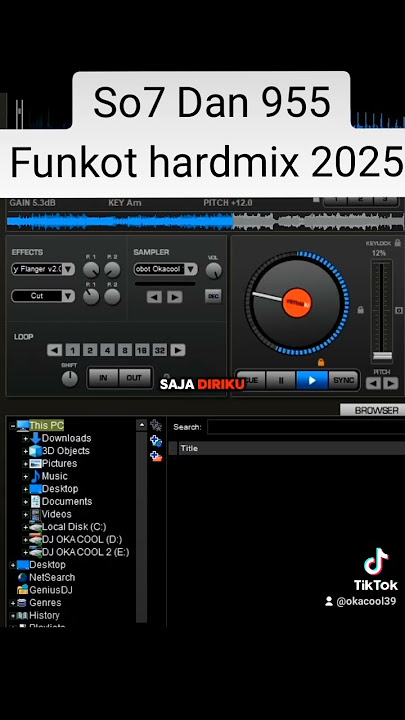Select the History item
405x720 pixels.
pyautogui.click(x=44, y=615)
